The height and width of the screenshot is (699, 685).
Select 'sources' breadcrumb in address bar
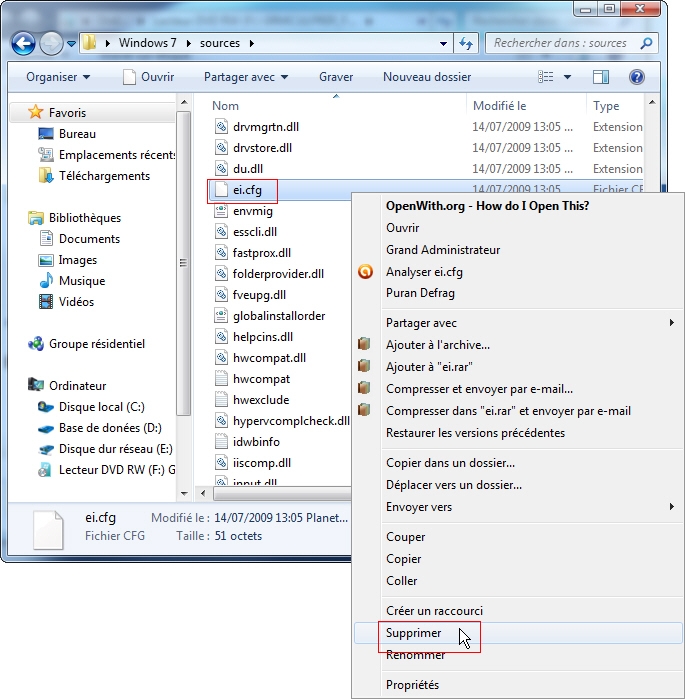[x=220, y=43]
